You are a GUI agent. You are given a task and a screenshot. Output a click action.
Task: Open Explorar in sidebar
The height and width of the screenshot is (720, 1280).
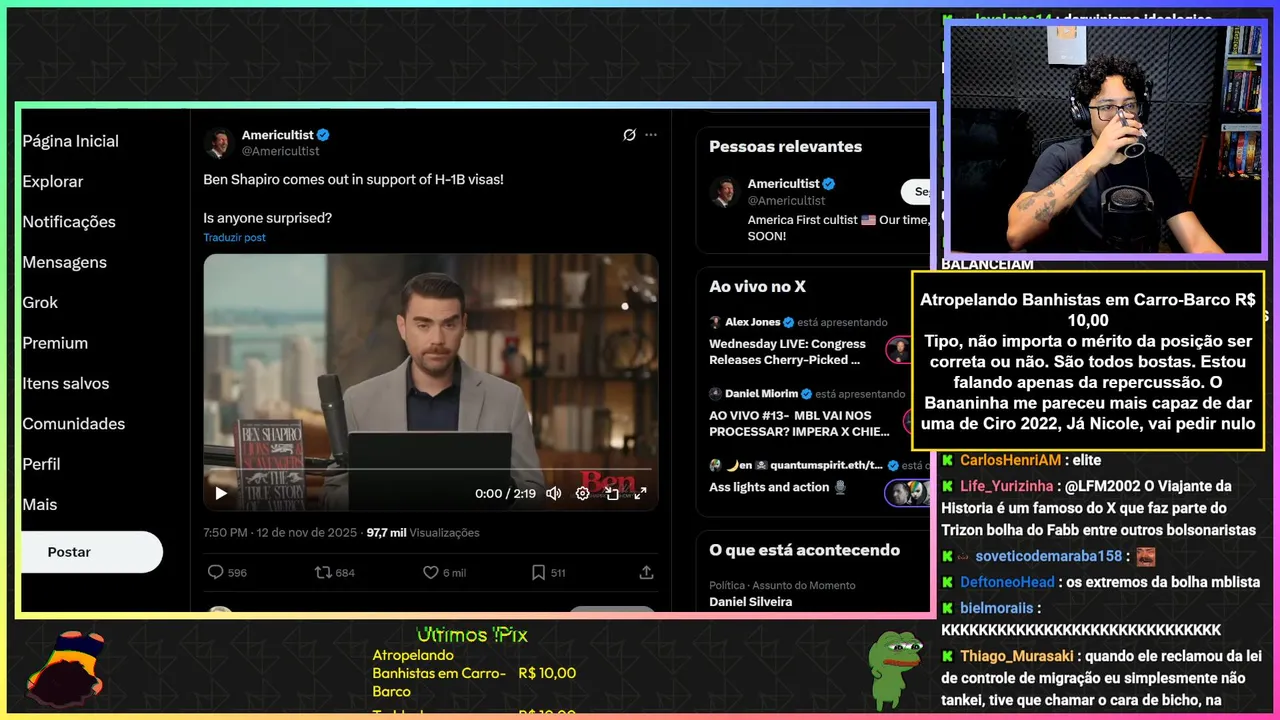point(52,181)
